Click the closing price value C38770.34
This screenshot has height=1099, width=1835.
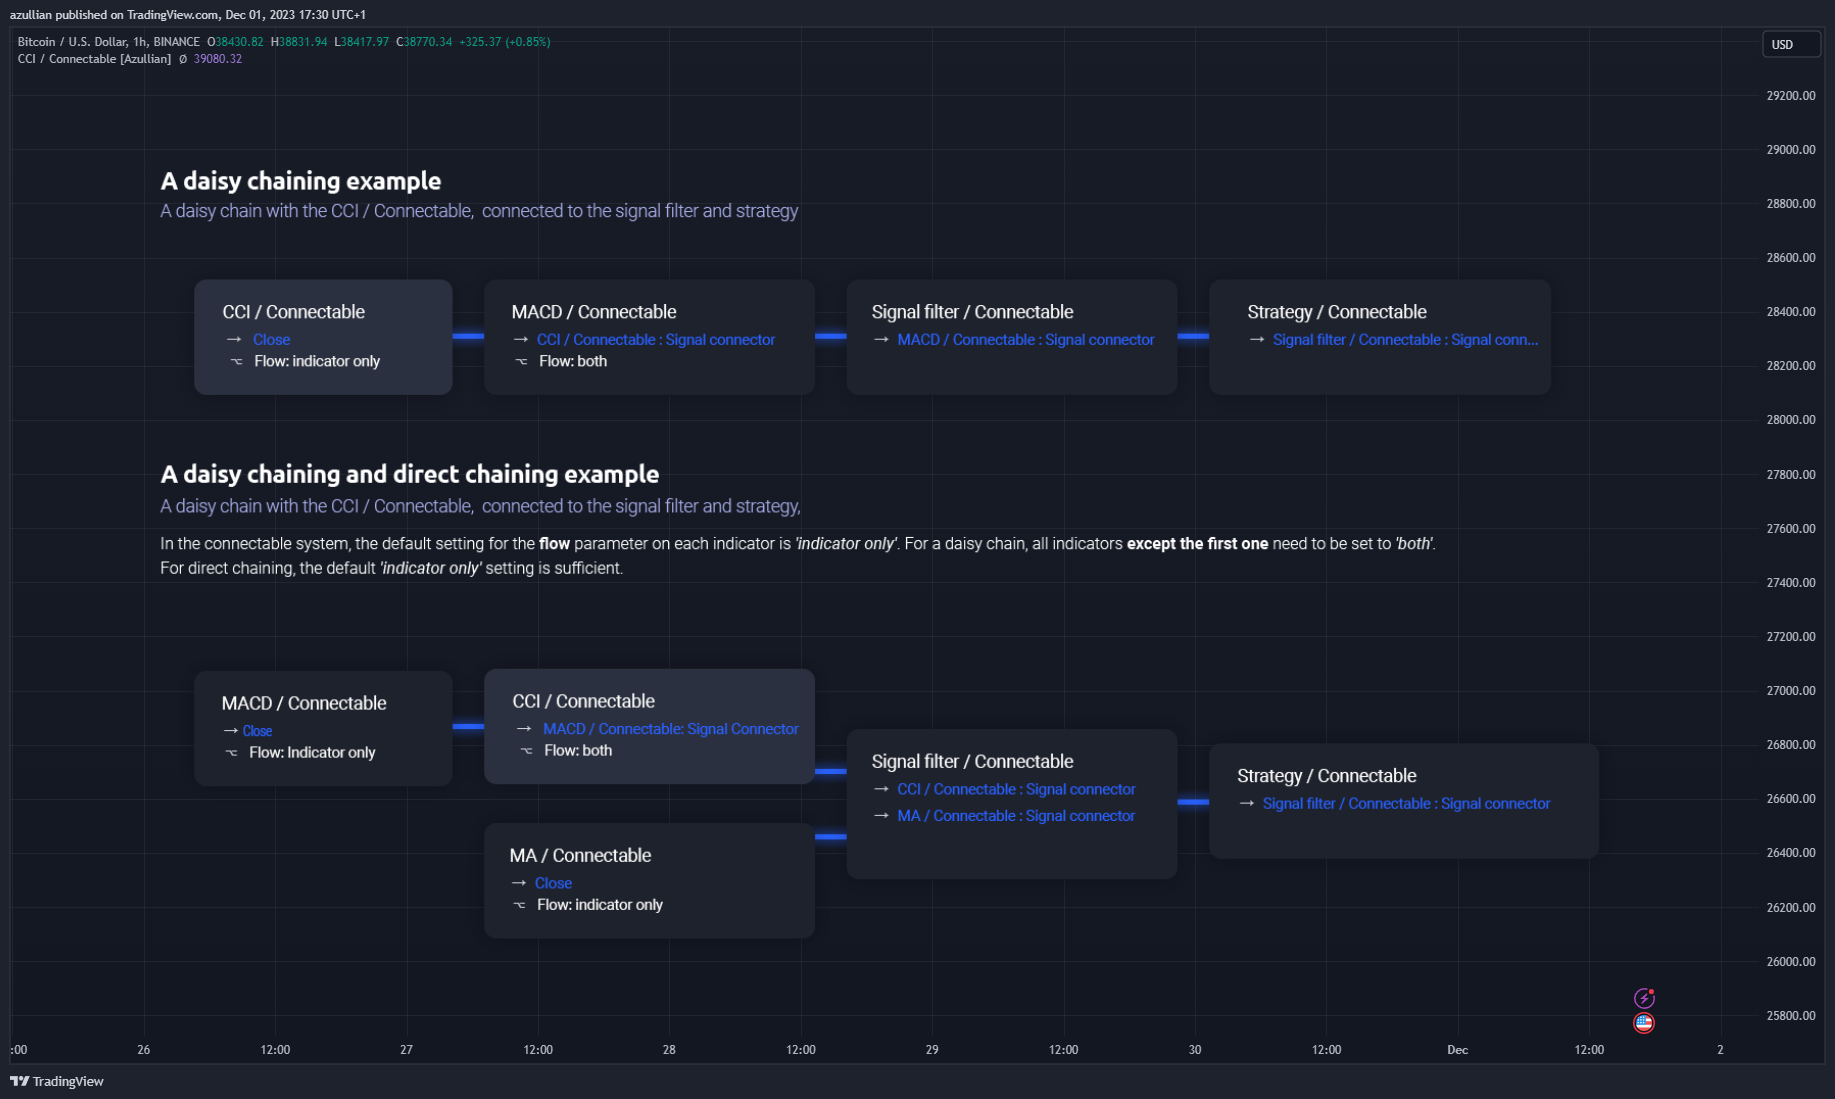coord(424,42)
